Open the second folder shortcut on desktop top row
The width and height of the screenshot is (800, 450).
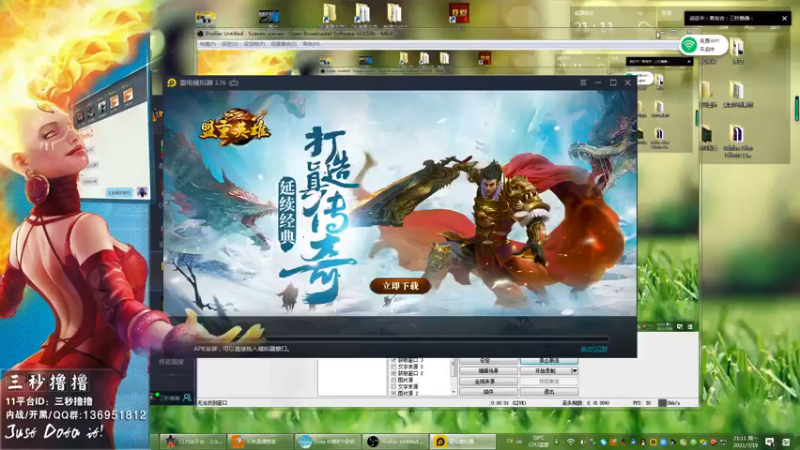pyautogui.click(x=362, y=15)
